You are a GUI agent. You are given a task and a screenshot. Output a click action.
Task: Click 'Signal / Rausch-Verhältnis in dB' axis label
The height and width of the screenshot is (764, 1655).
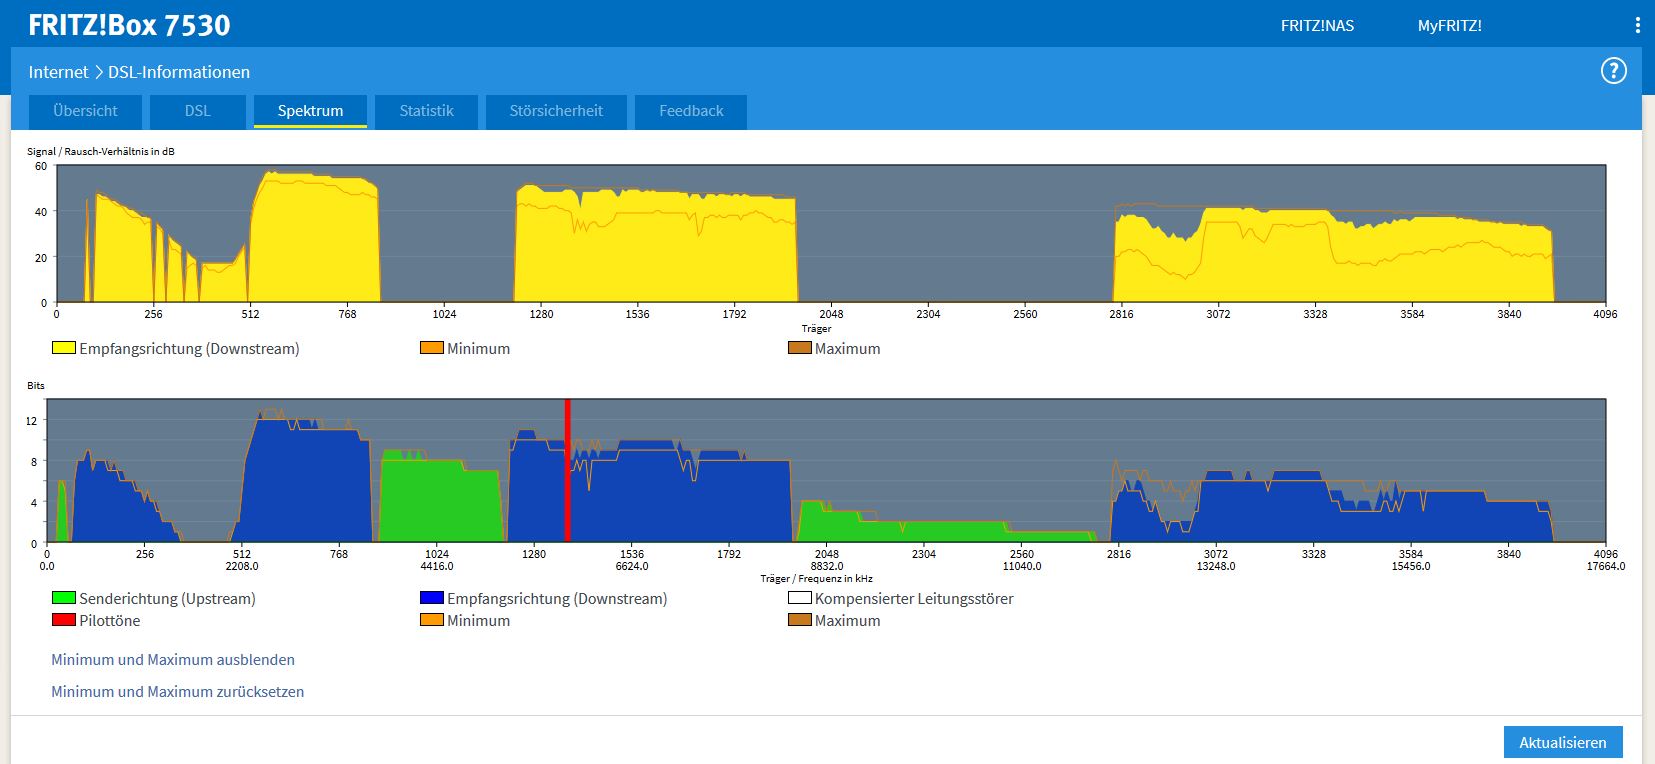pos(101,152)
